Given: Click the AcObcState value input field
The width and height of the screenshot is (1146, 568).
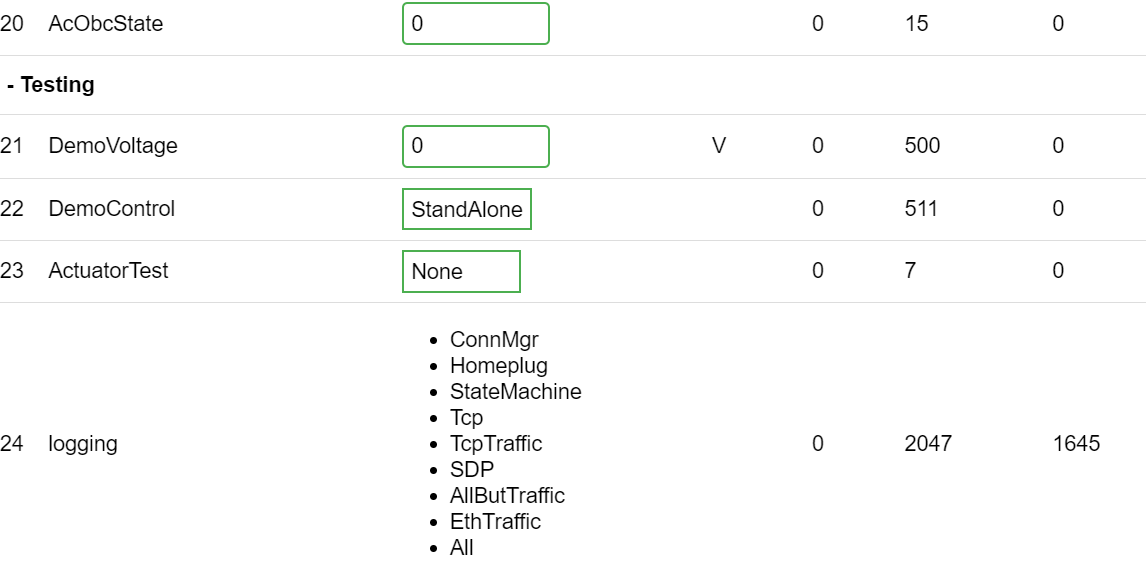Looking at the screenshot, I should pyautogui.click(x=475, y=24).
